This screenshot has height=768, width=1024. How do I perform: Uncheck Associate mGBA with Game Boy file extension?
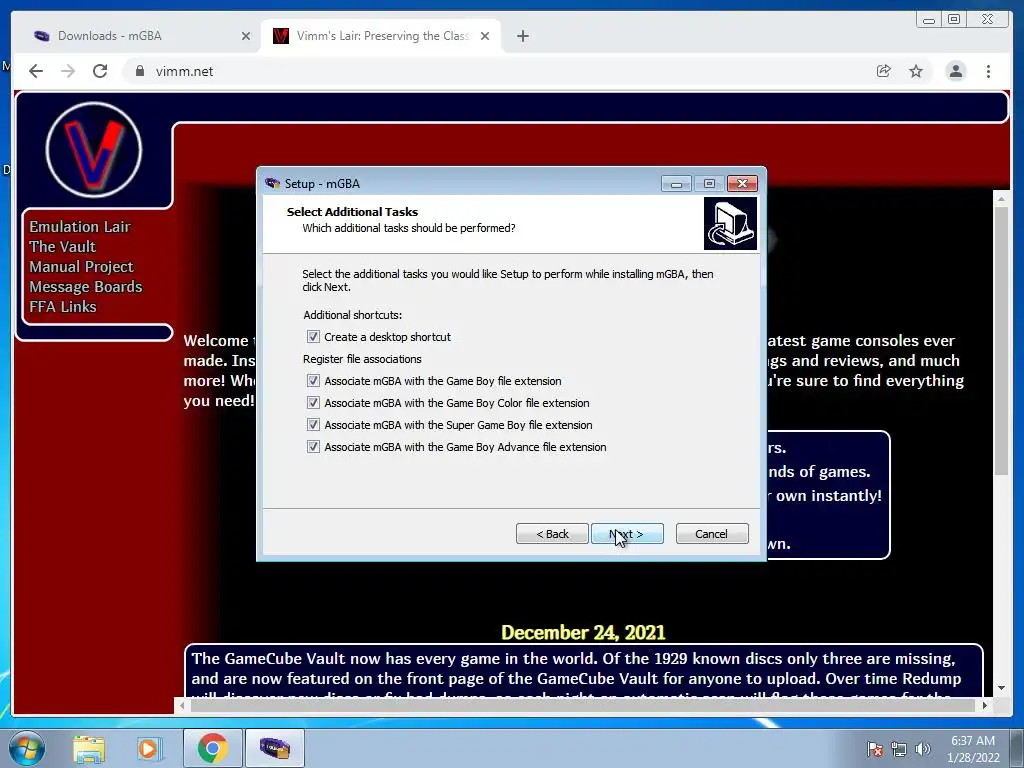click(x=313, y=381)
